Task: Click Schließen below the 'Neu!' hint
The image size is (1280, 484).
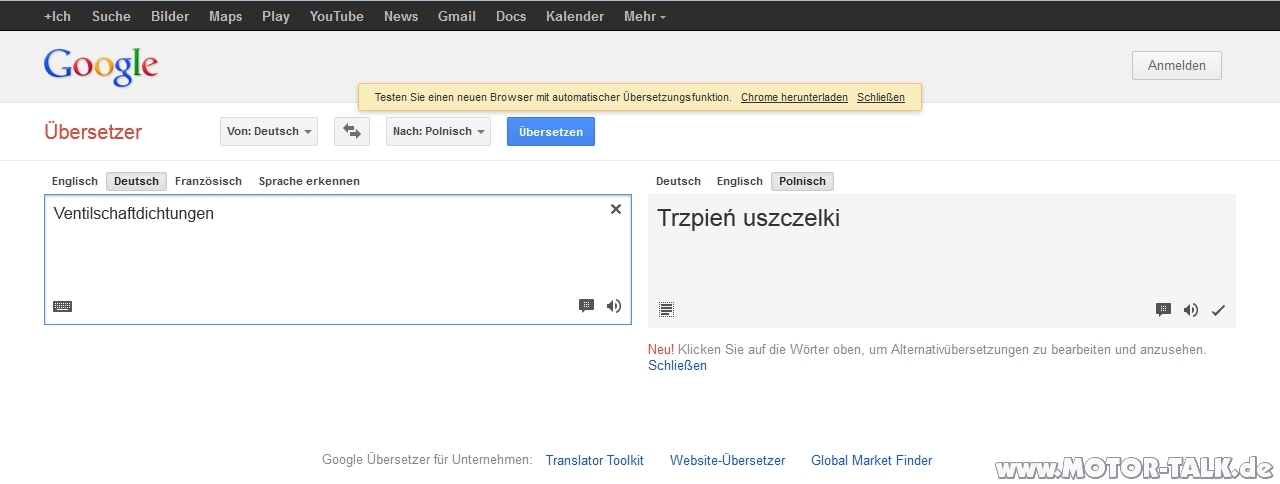Action: [677, 365]
